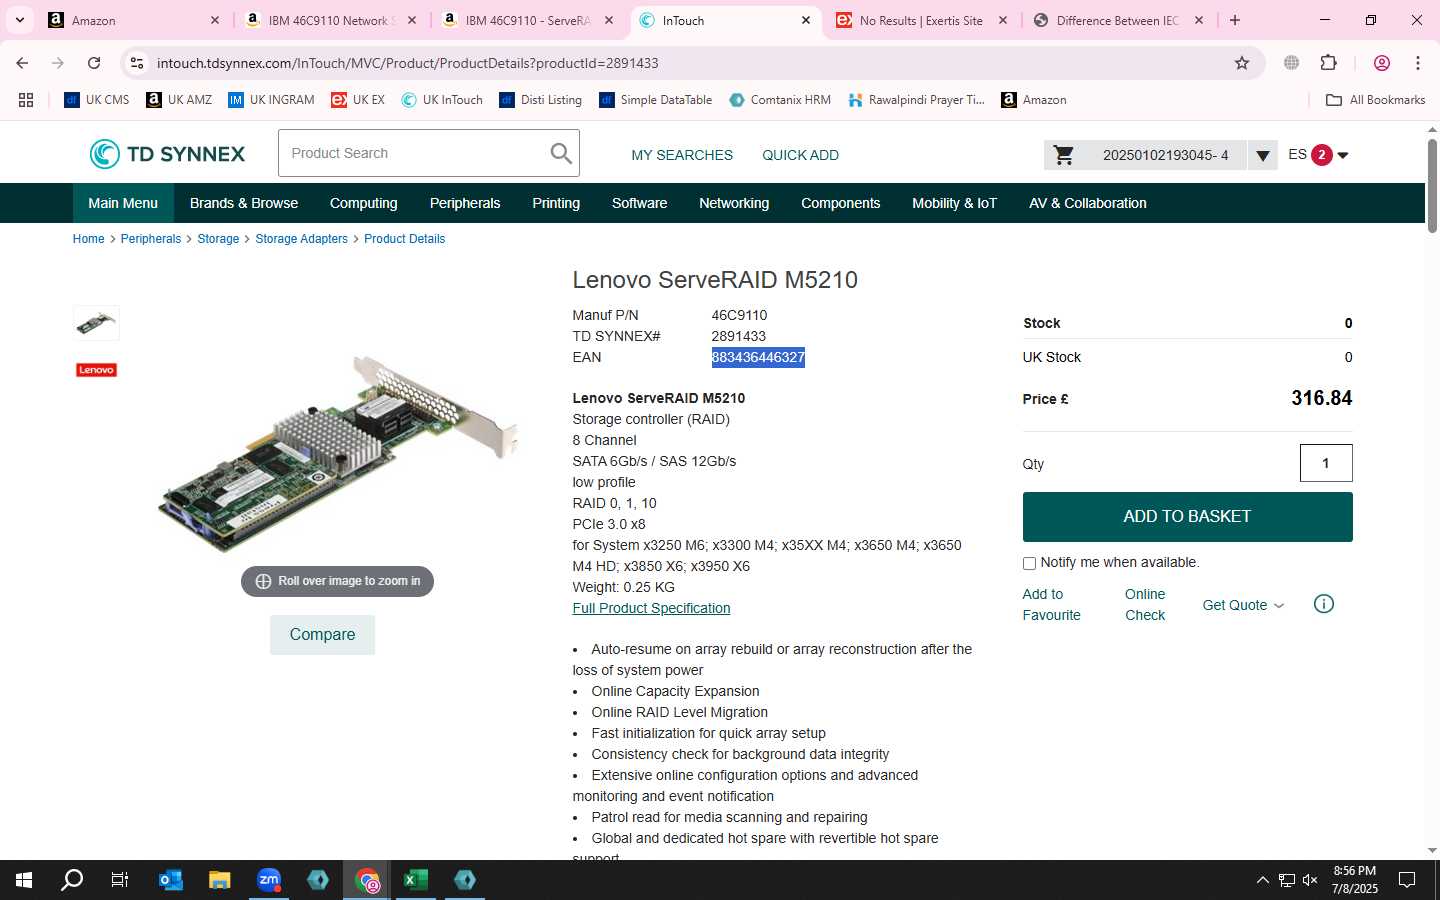This screenshot has width=1440, height=900.
Task: Switch to the No Results Exertis Site tab
Action: click(921, 20)
